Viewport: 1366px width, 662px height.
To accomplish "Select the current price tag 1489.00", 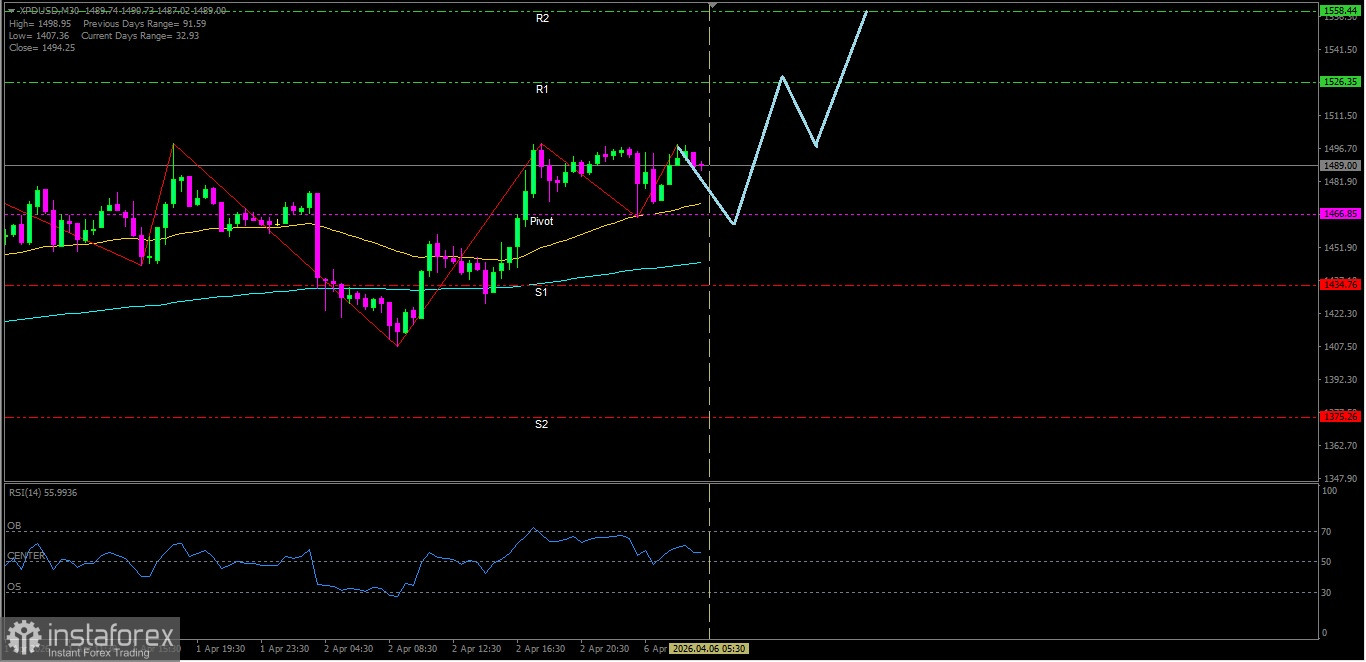I will pos(1339,165).
